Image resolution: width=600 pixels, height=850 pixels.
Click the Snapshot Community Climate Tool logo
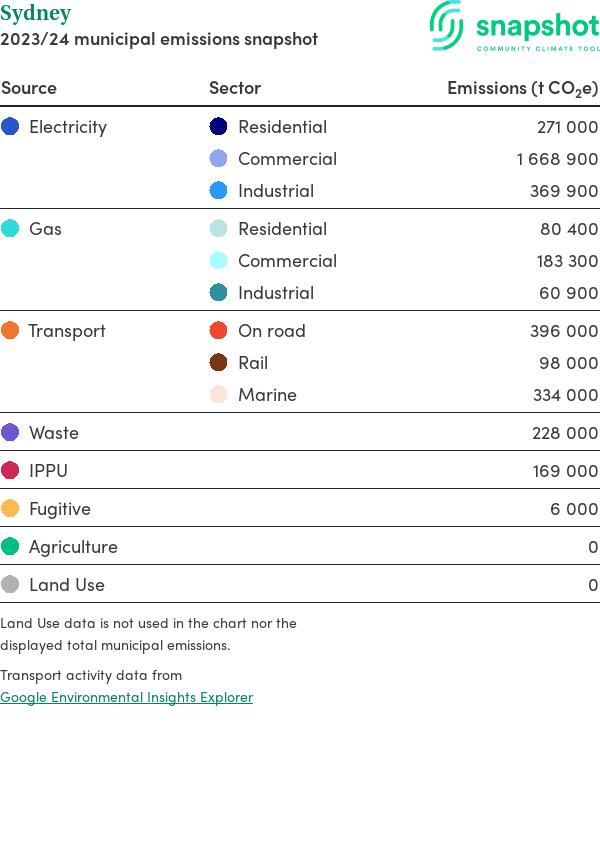[514, 27]
